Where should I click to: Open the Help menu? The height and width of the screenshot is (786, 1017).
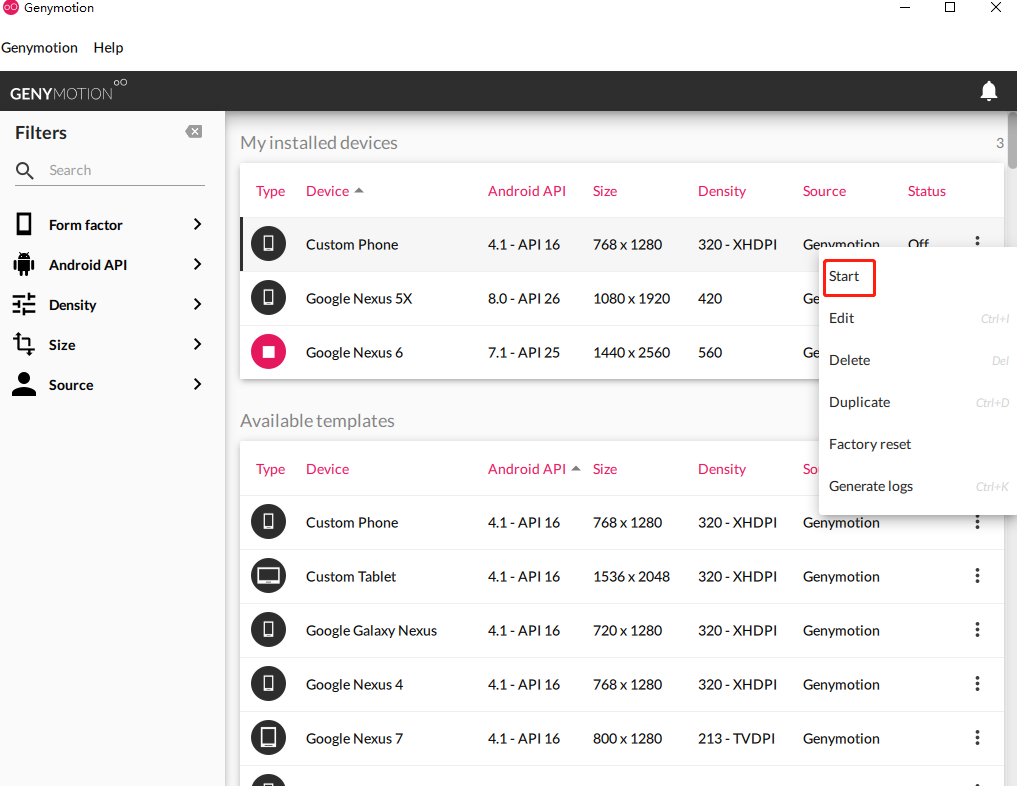click(108, 47)
